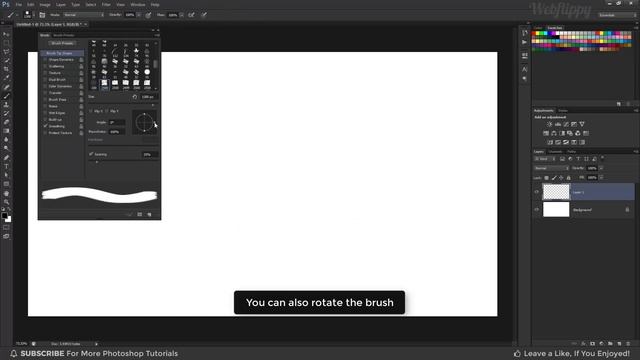Select the Horizontal Type tool
The image size is (640, 360).
click(x=6, y=166)
